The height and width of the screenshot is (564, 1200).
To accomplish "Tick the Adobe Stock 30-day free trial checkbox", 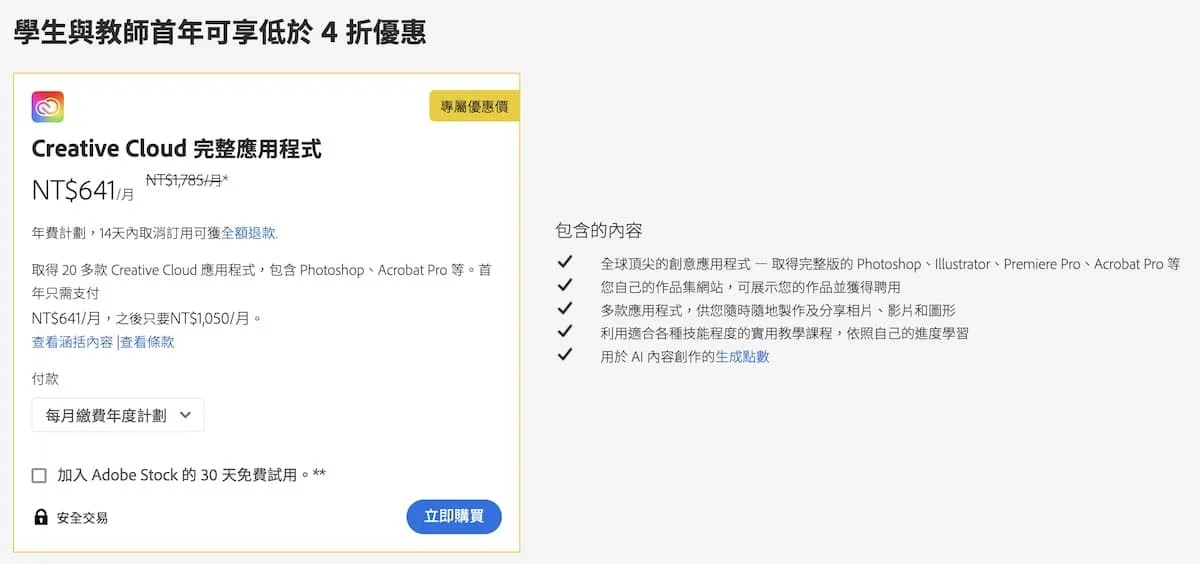I will coord(39,475).
